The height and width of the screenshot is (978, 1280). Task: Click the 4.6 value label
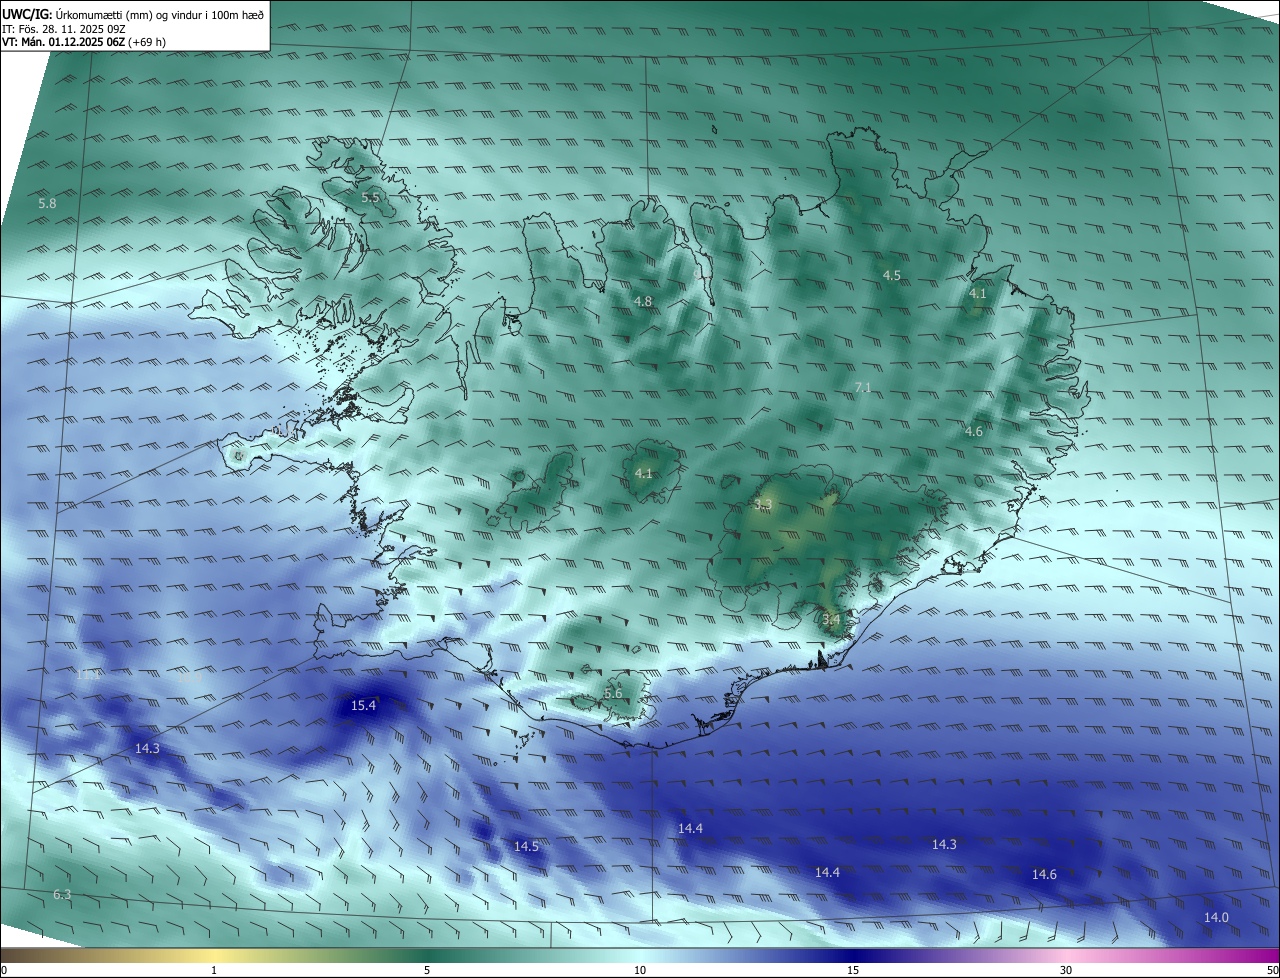(974, 432)
